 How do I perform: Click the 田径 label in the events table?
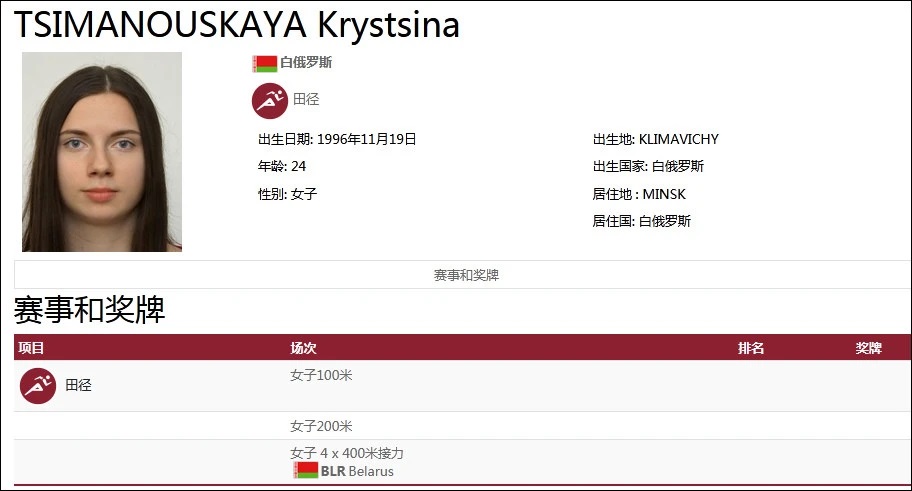click(x=78, y=385)
